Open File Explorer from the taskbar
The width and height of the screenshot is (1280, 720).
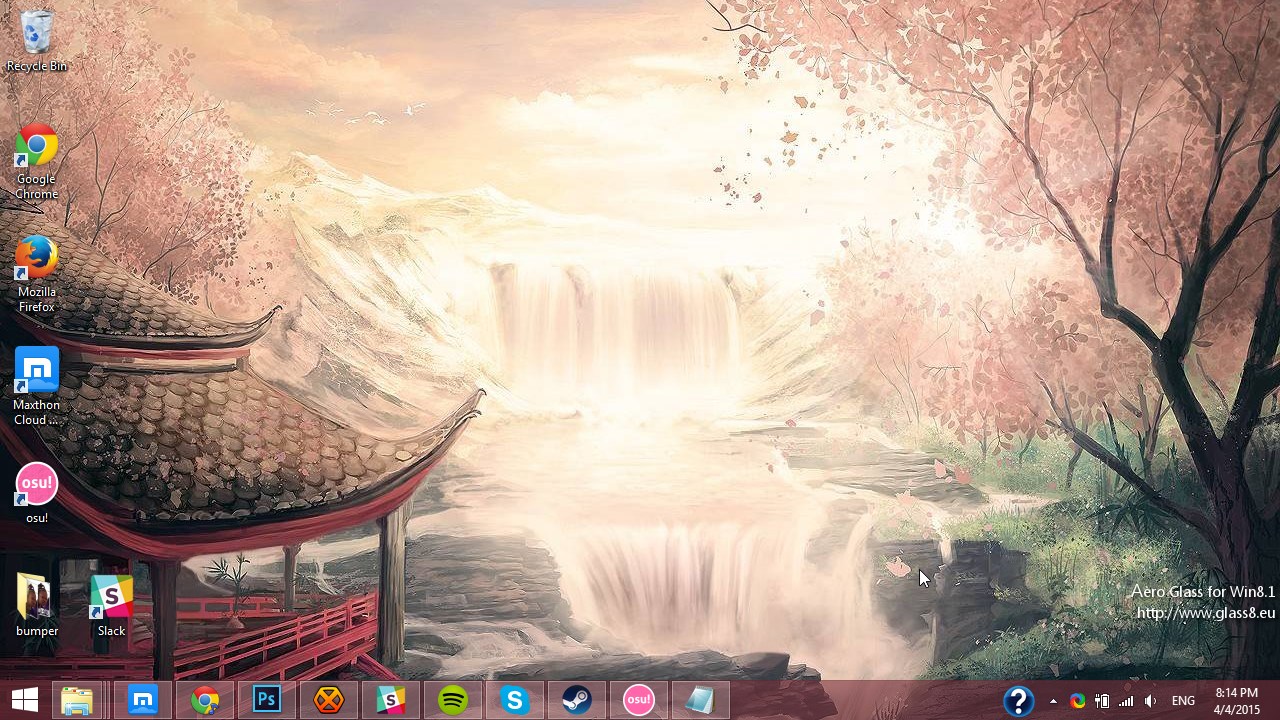pos(77,701)
